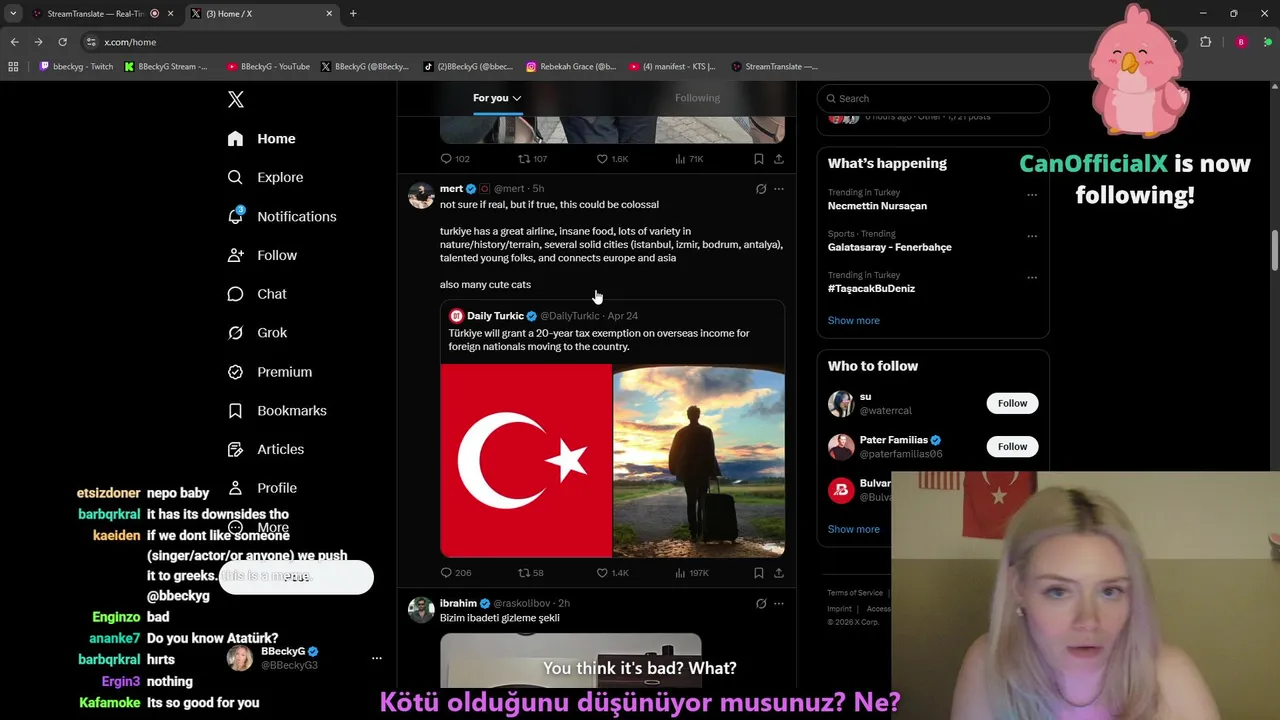Open Daily Turkic account name
Image resolution: width=1280 pixels, height=720 pixels.
point(495,316)
